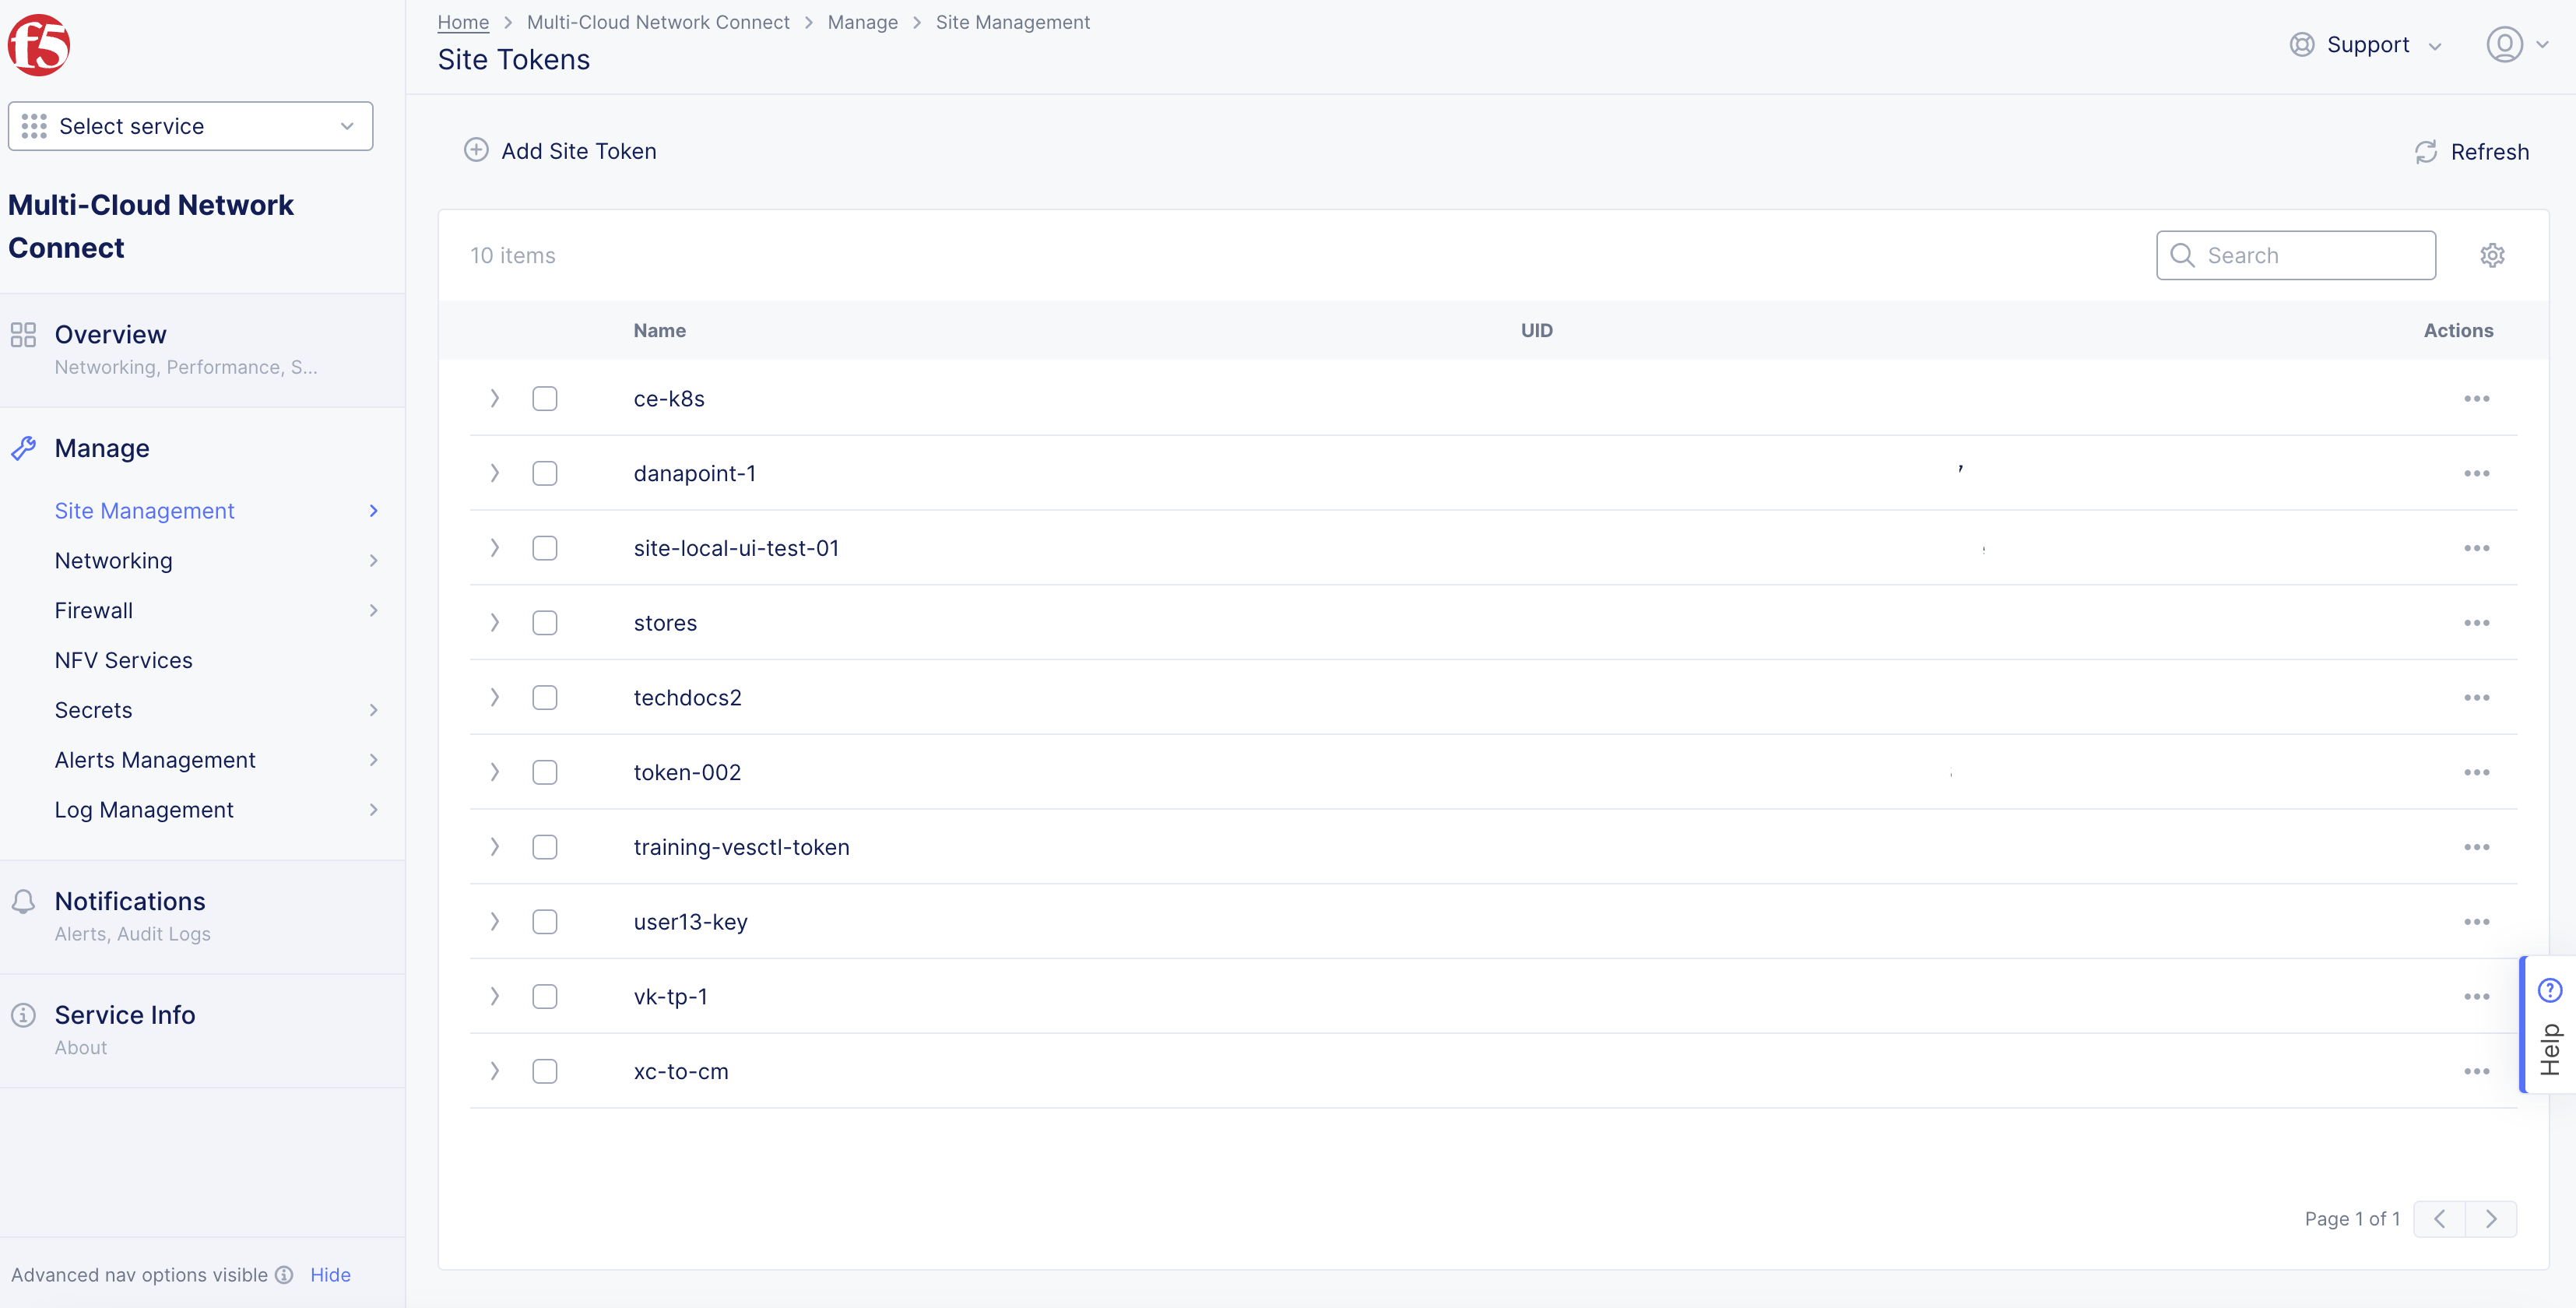Expand the Networking submenu
The height and width of the screenshot is (1308, 2576).
pos(113,560)
